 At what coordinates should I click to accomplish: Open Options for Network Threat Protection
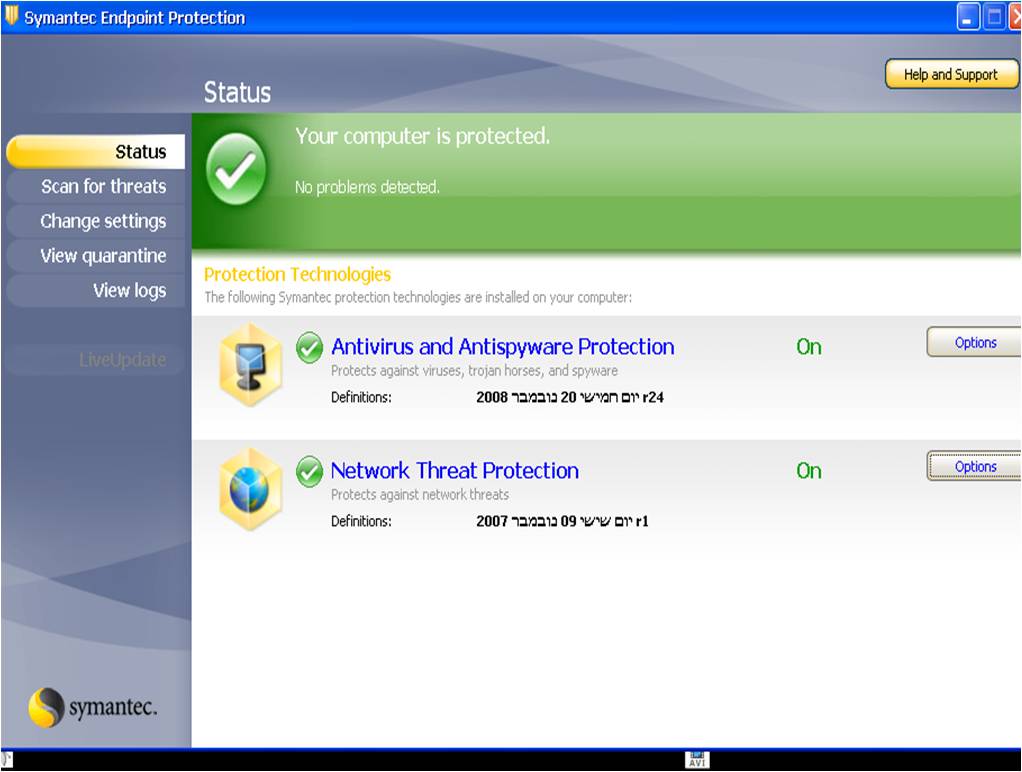pyautogui.click(x=974, y=466)
